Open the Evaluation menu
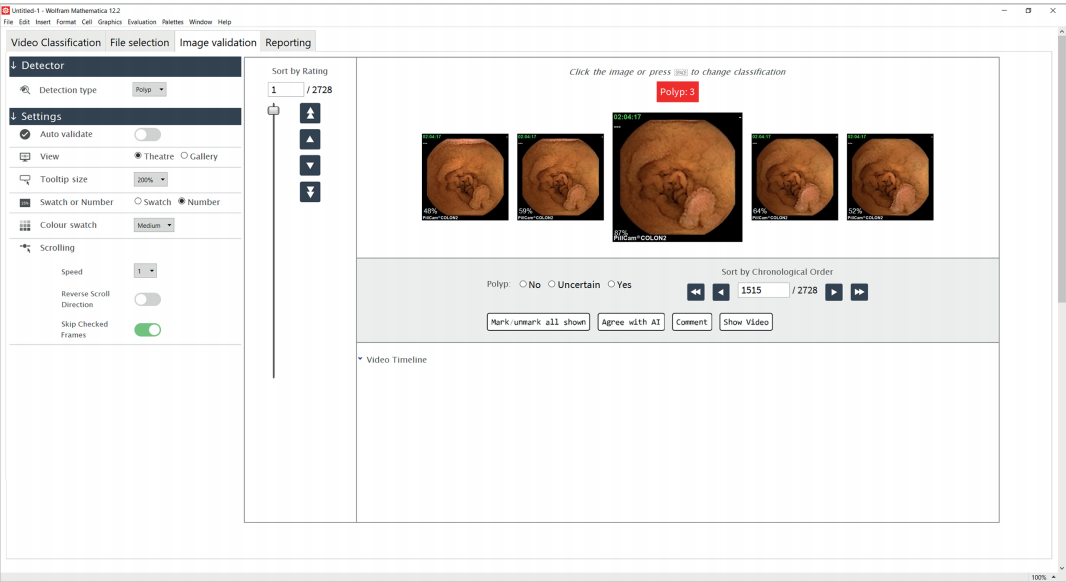 [x=141, y=22]
